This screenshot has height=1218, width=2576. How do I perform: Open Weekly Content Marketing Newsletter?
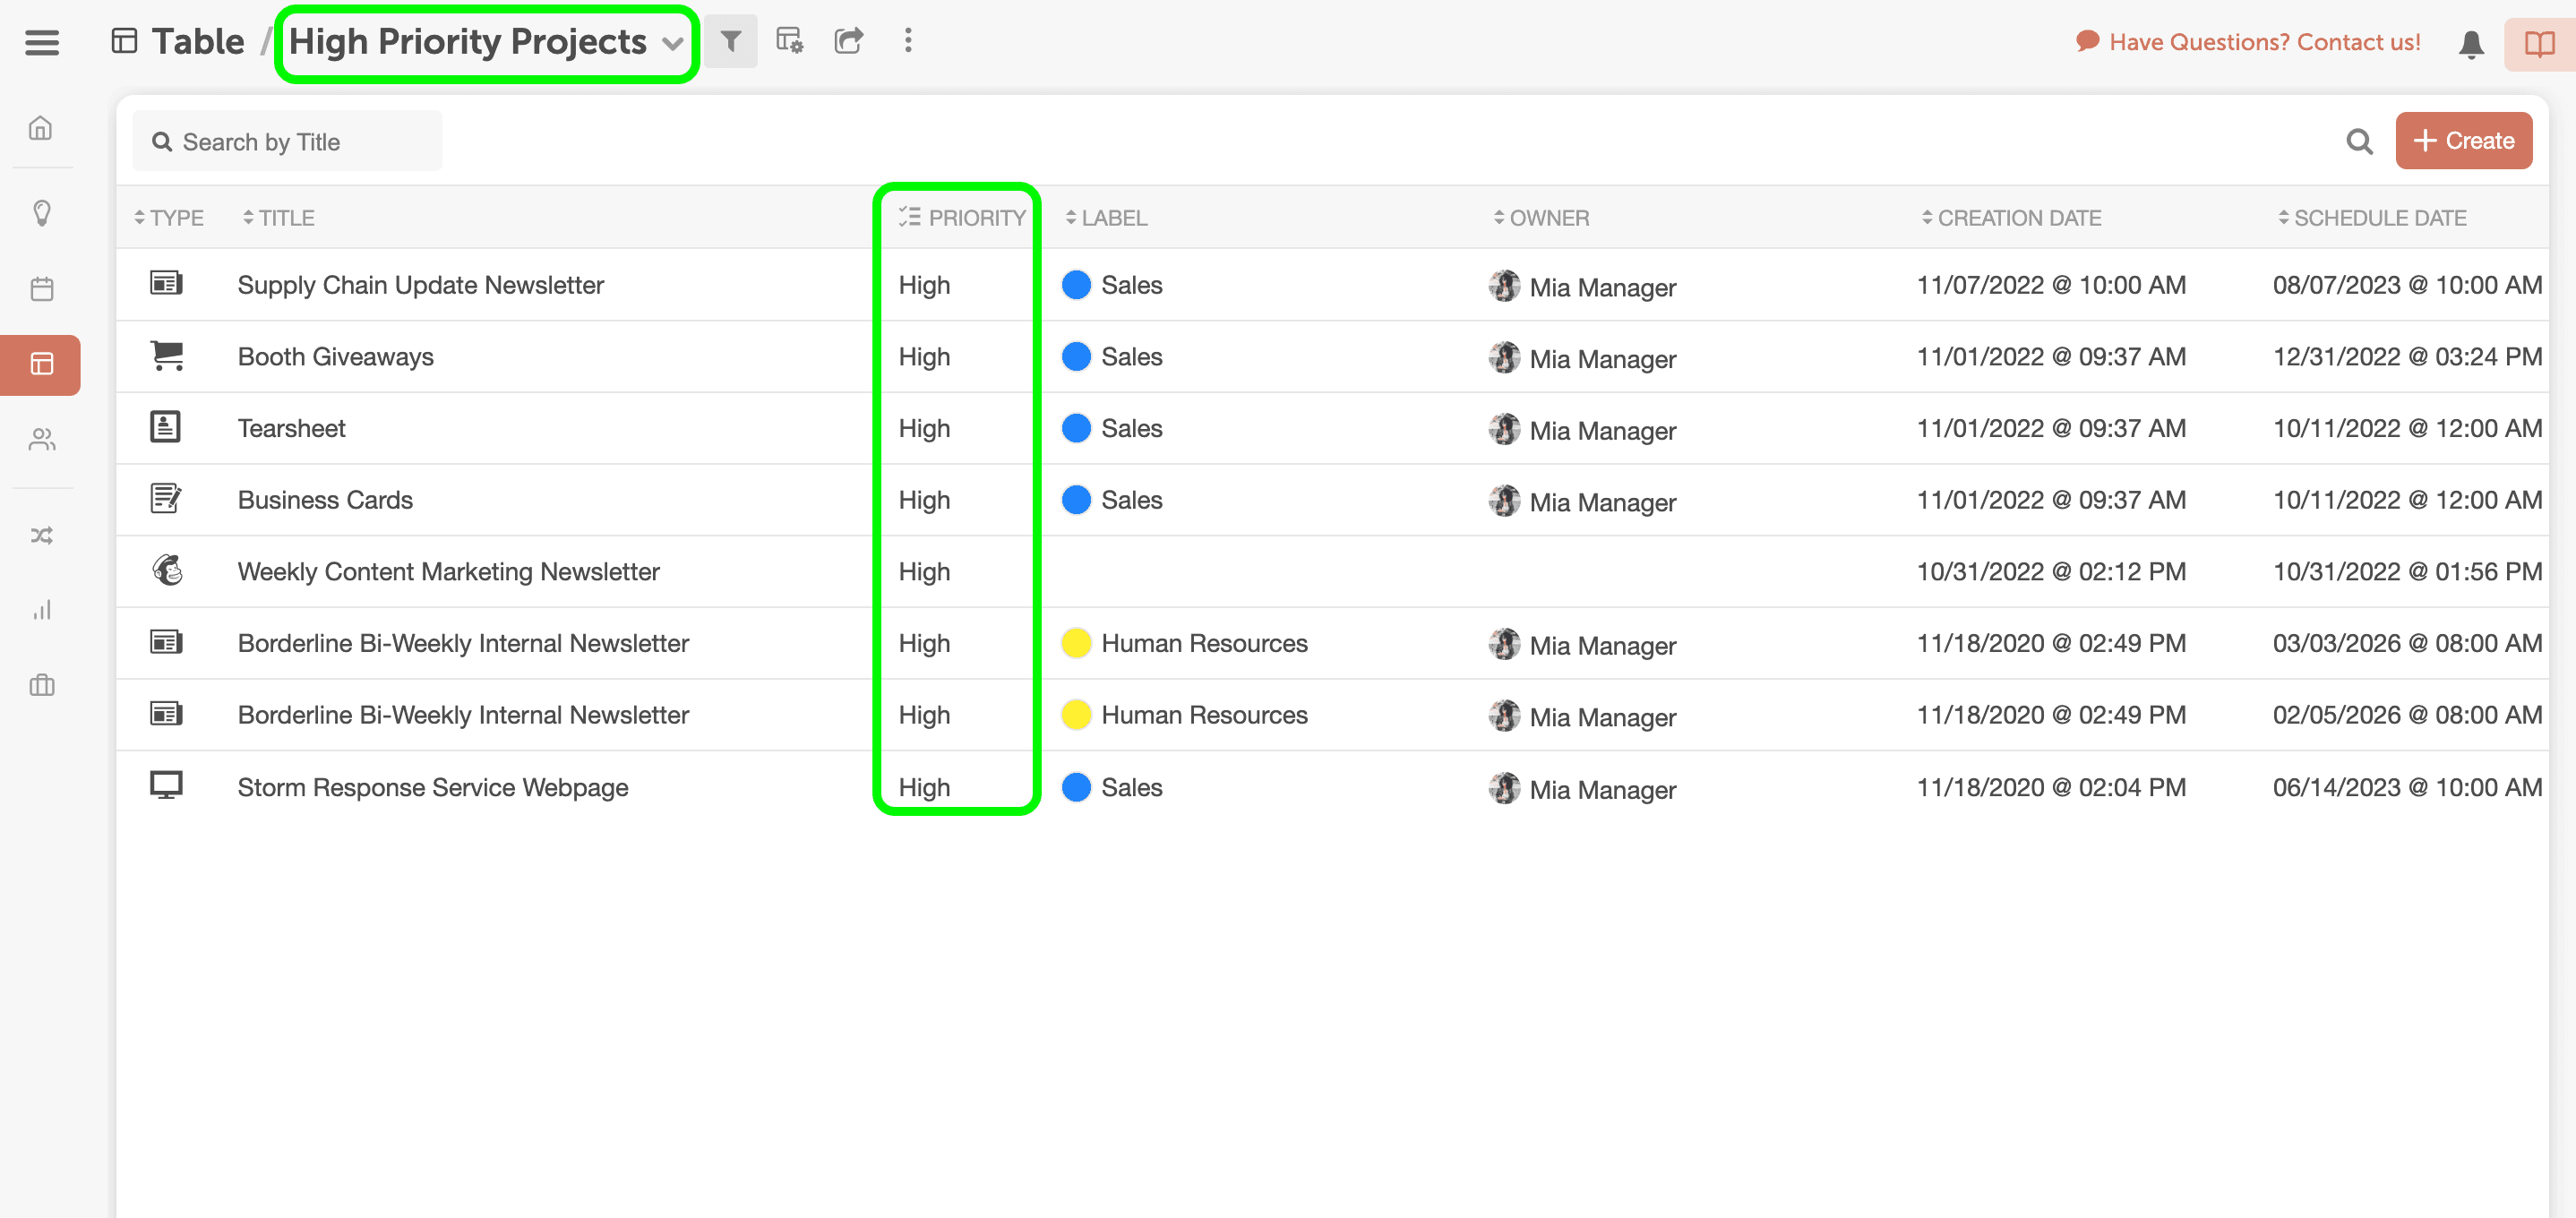449,572
